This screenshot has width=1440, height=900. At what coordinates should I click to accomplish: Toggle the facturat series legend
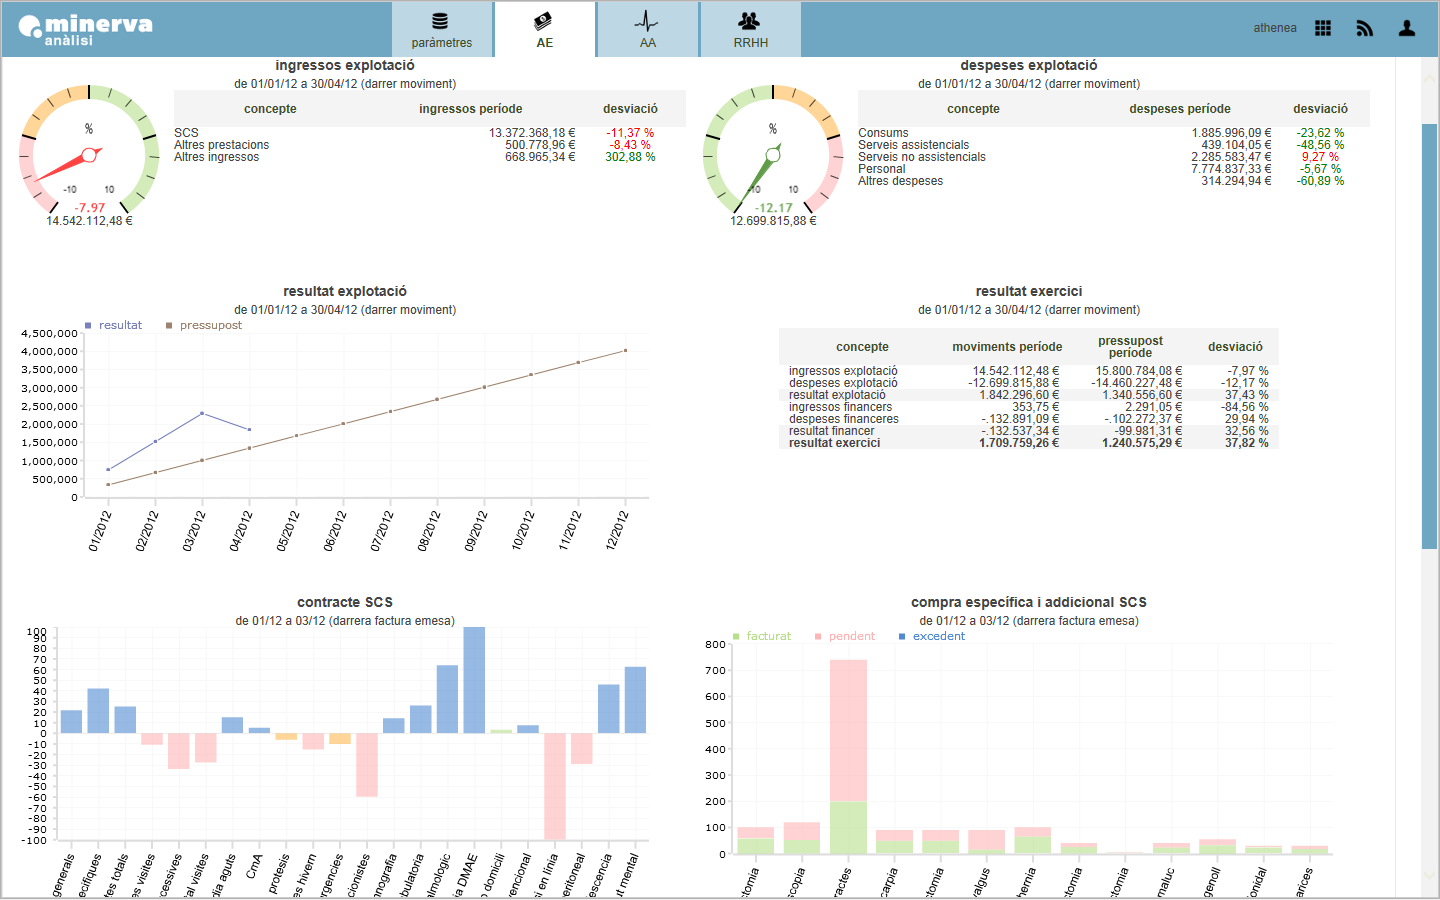[762, 636]
